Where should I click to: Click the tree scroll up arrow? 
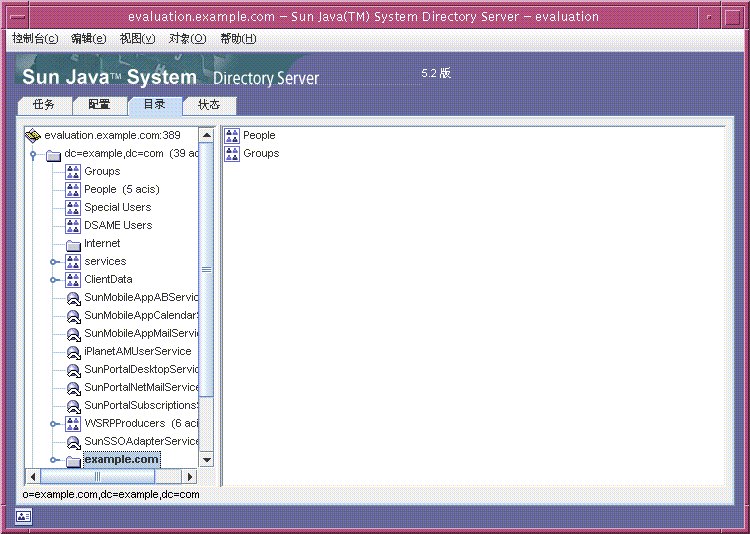[x=206, y=135]
